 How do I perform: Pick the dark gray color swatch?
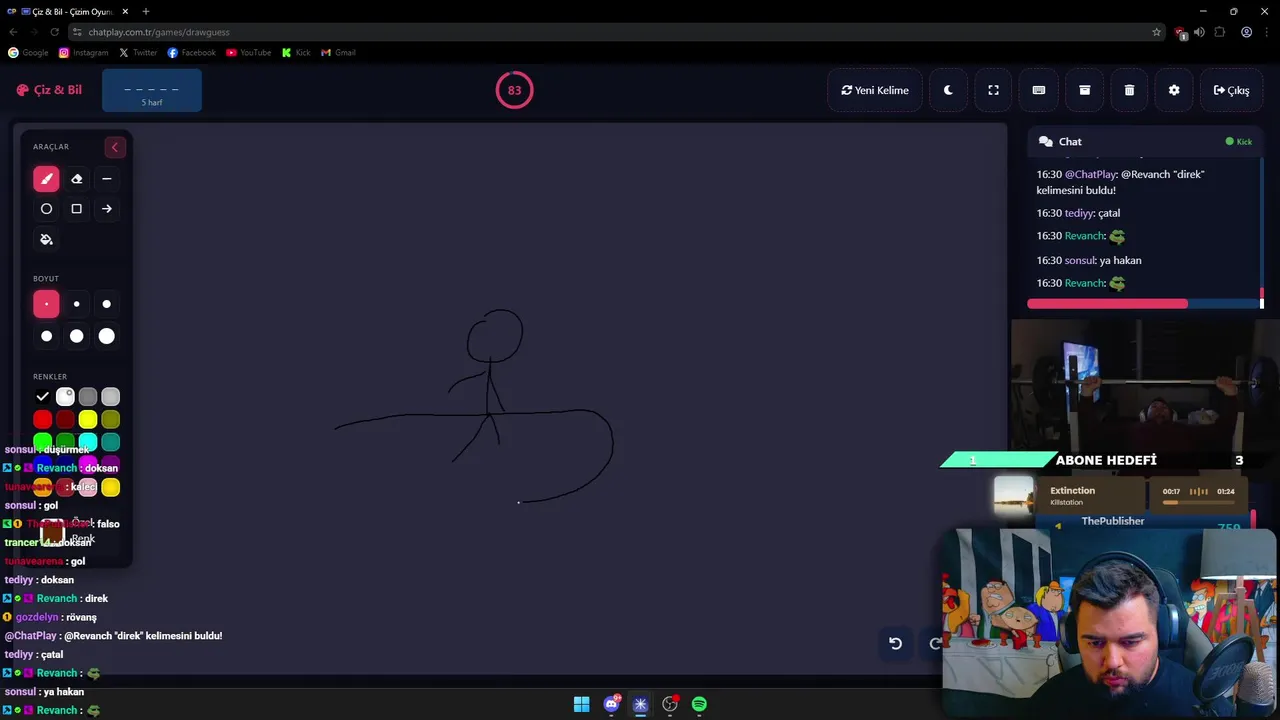(x=88, y=397)
